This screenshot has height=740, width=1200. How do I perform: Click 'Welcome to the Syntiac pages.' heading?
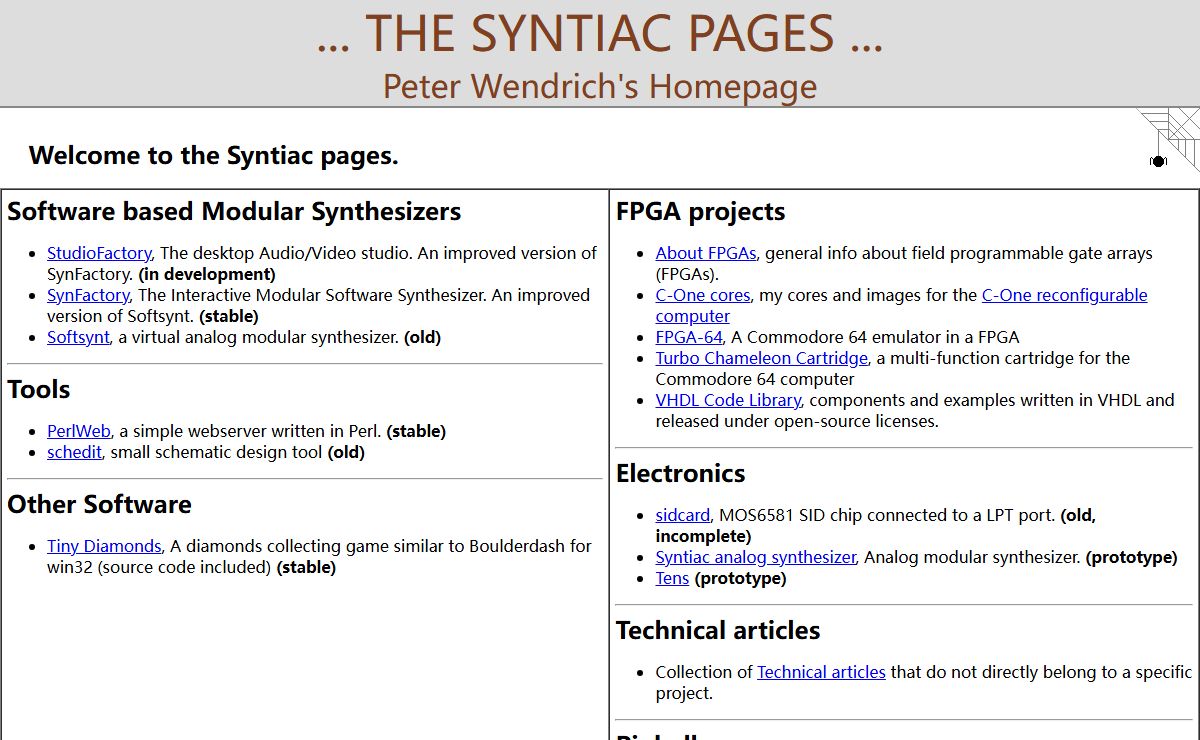pos(214,156)
